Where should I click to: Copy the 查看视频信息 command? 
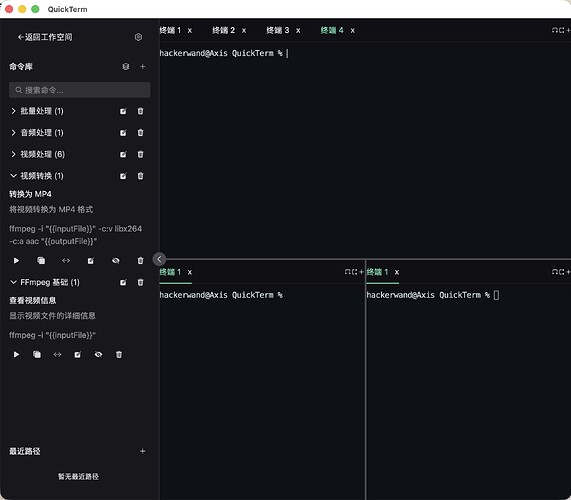[37, 354]
